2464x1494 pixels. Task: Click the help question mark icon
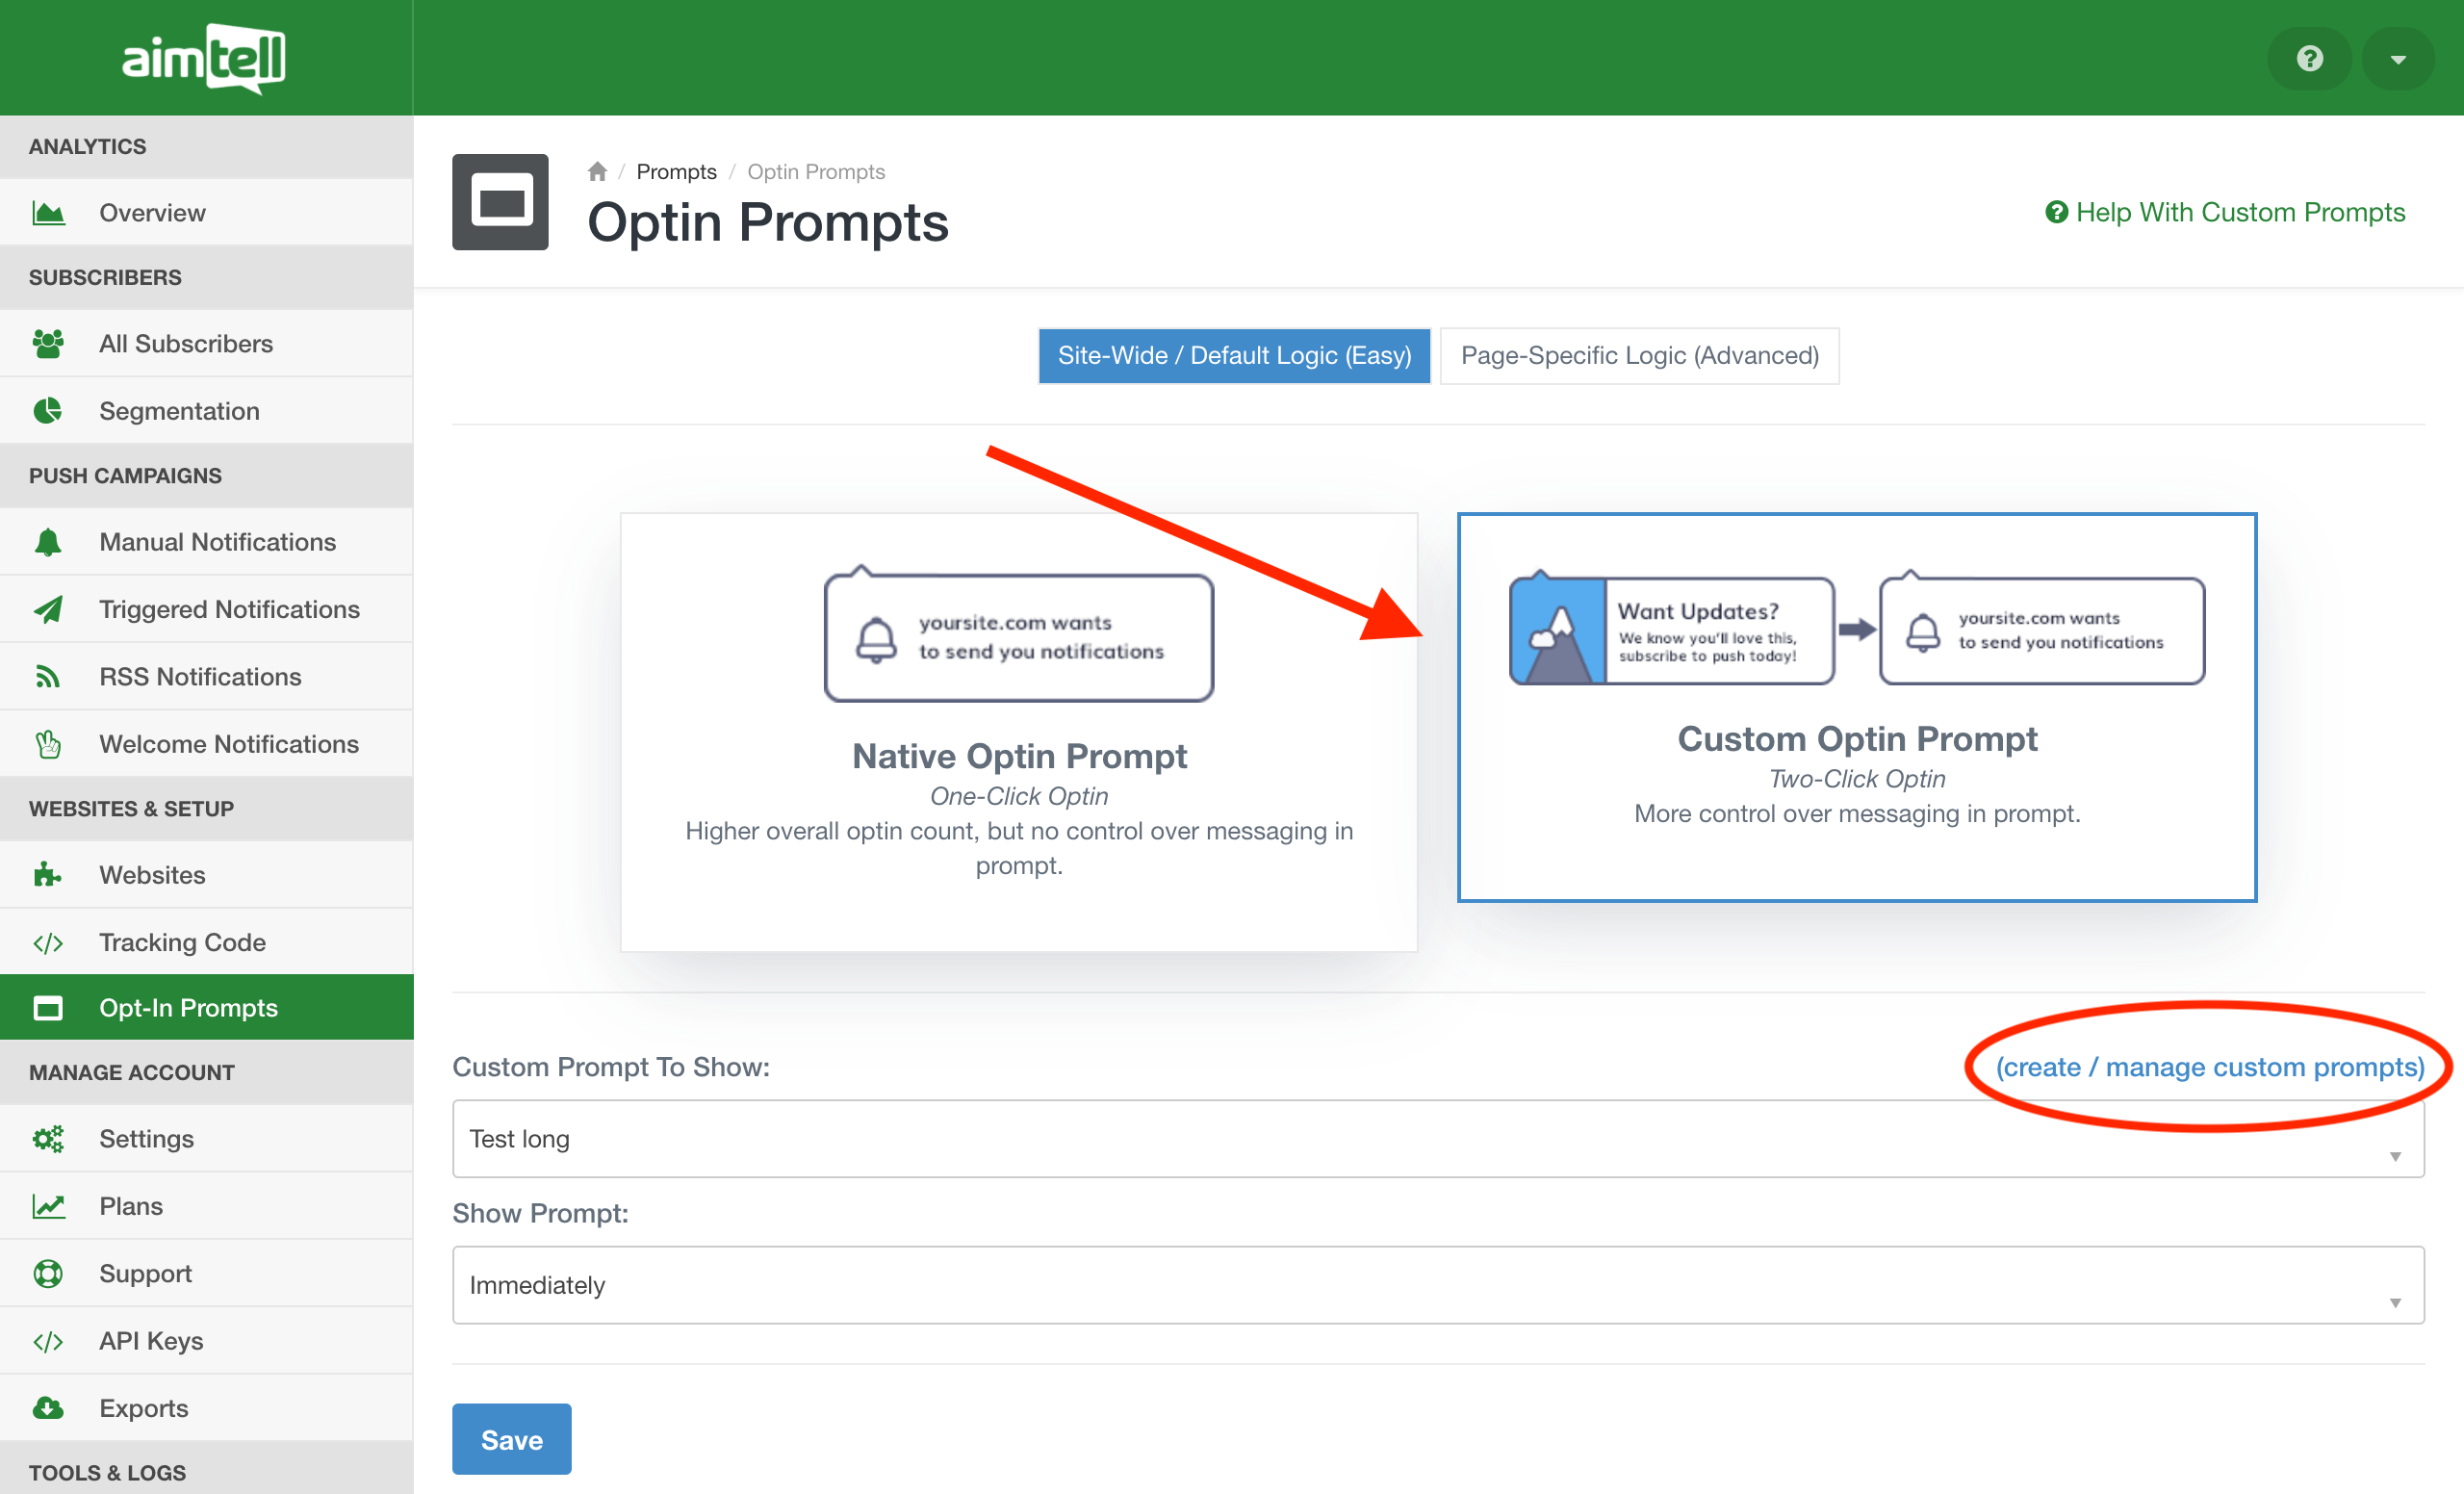(x=2308, y=59)
